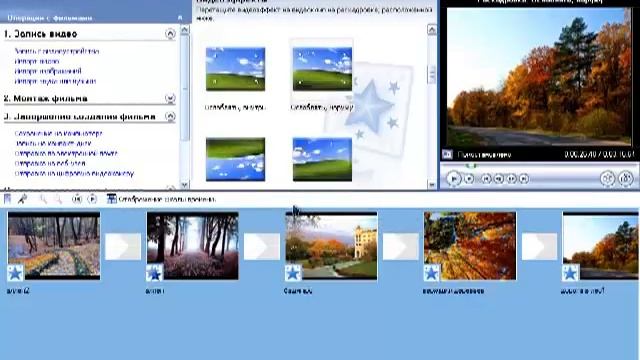Close the movie tasks pane
640x360 pixels.
pos(180,18)
